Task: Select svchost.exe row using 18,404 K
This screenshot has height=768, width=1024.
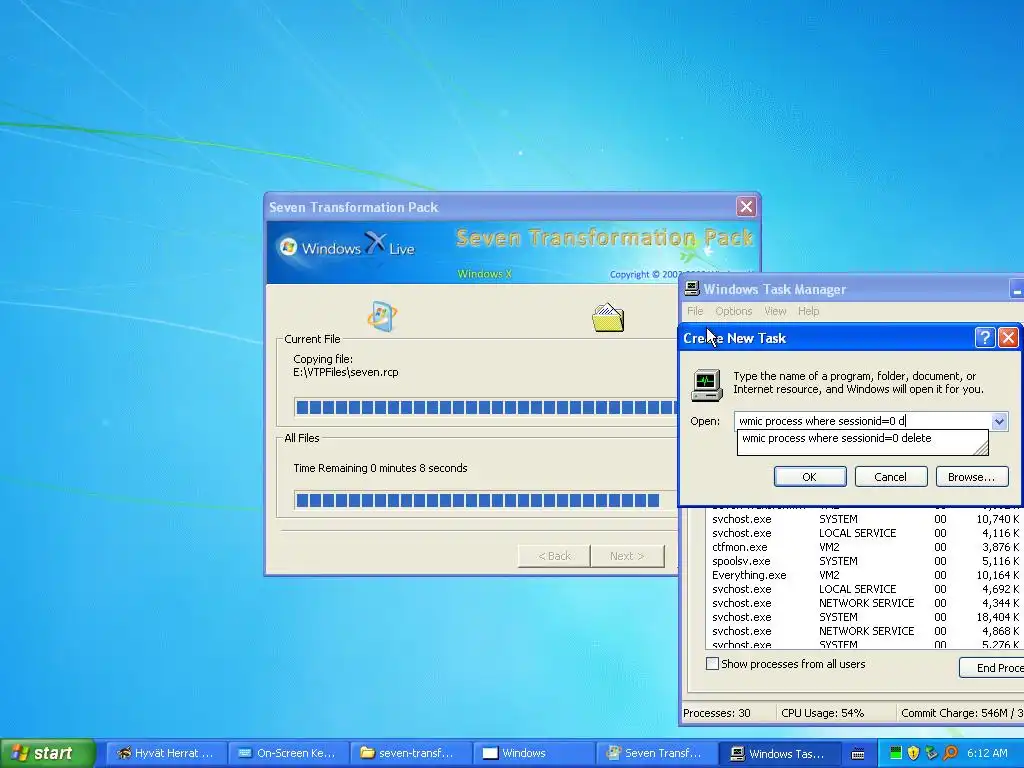Action: coord(865,617)
